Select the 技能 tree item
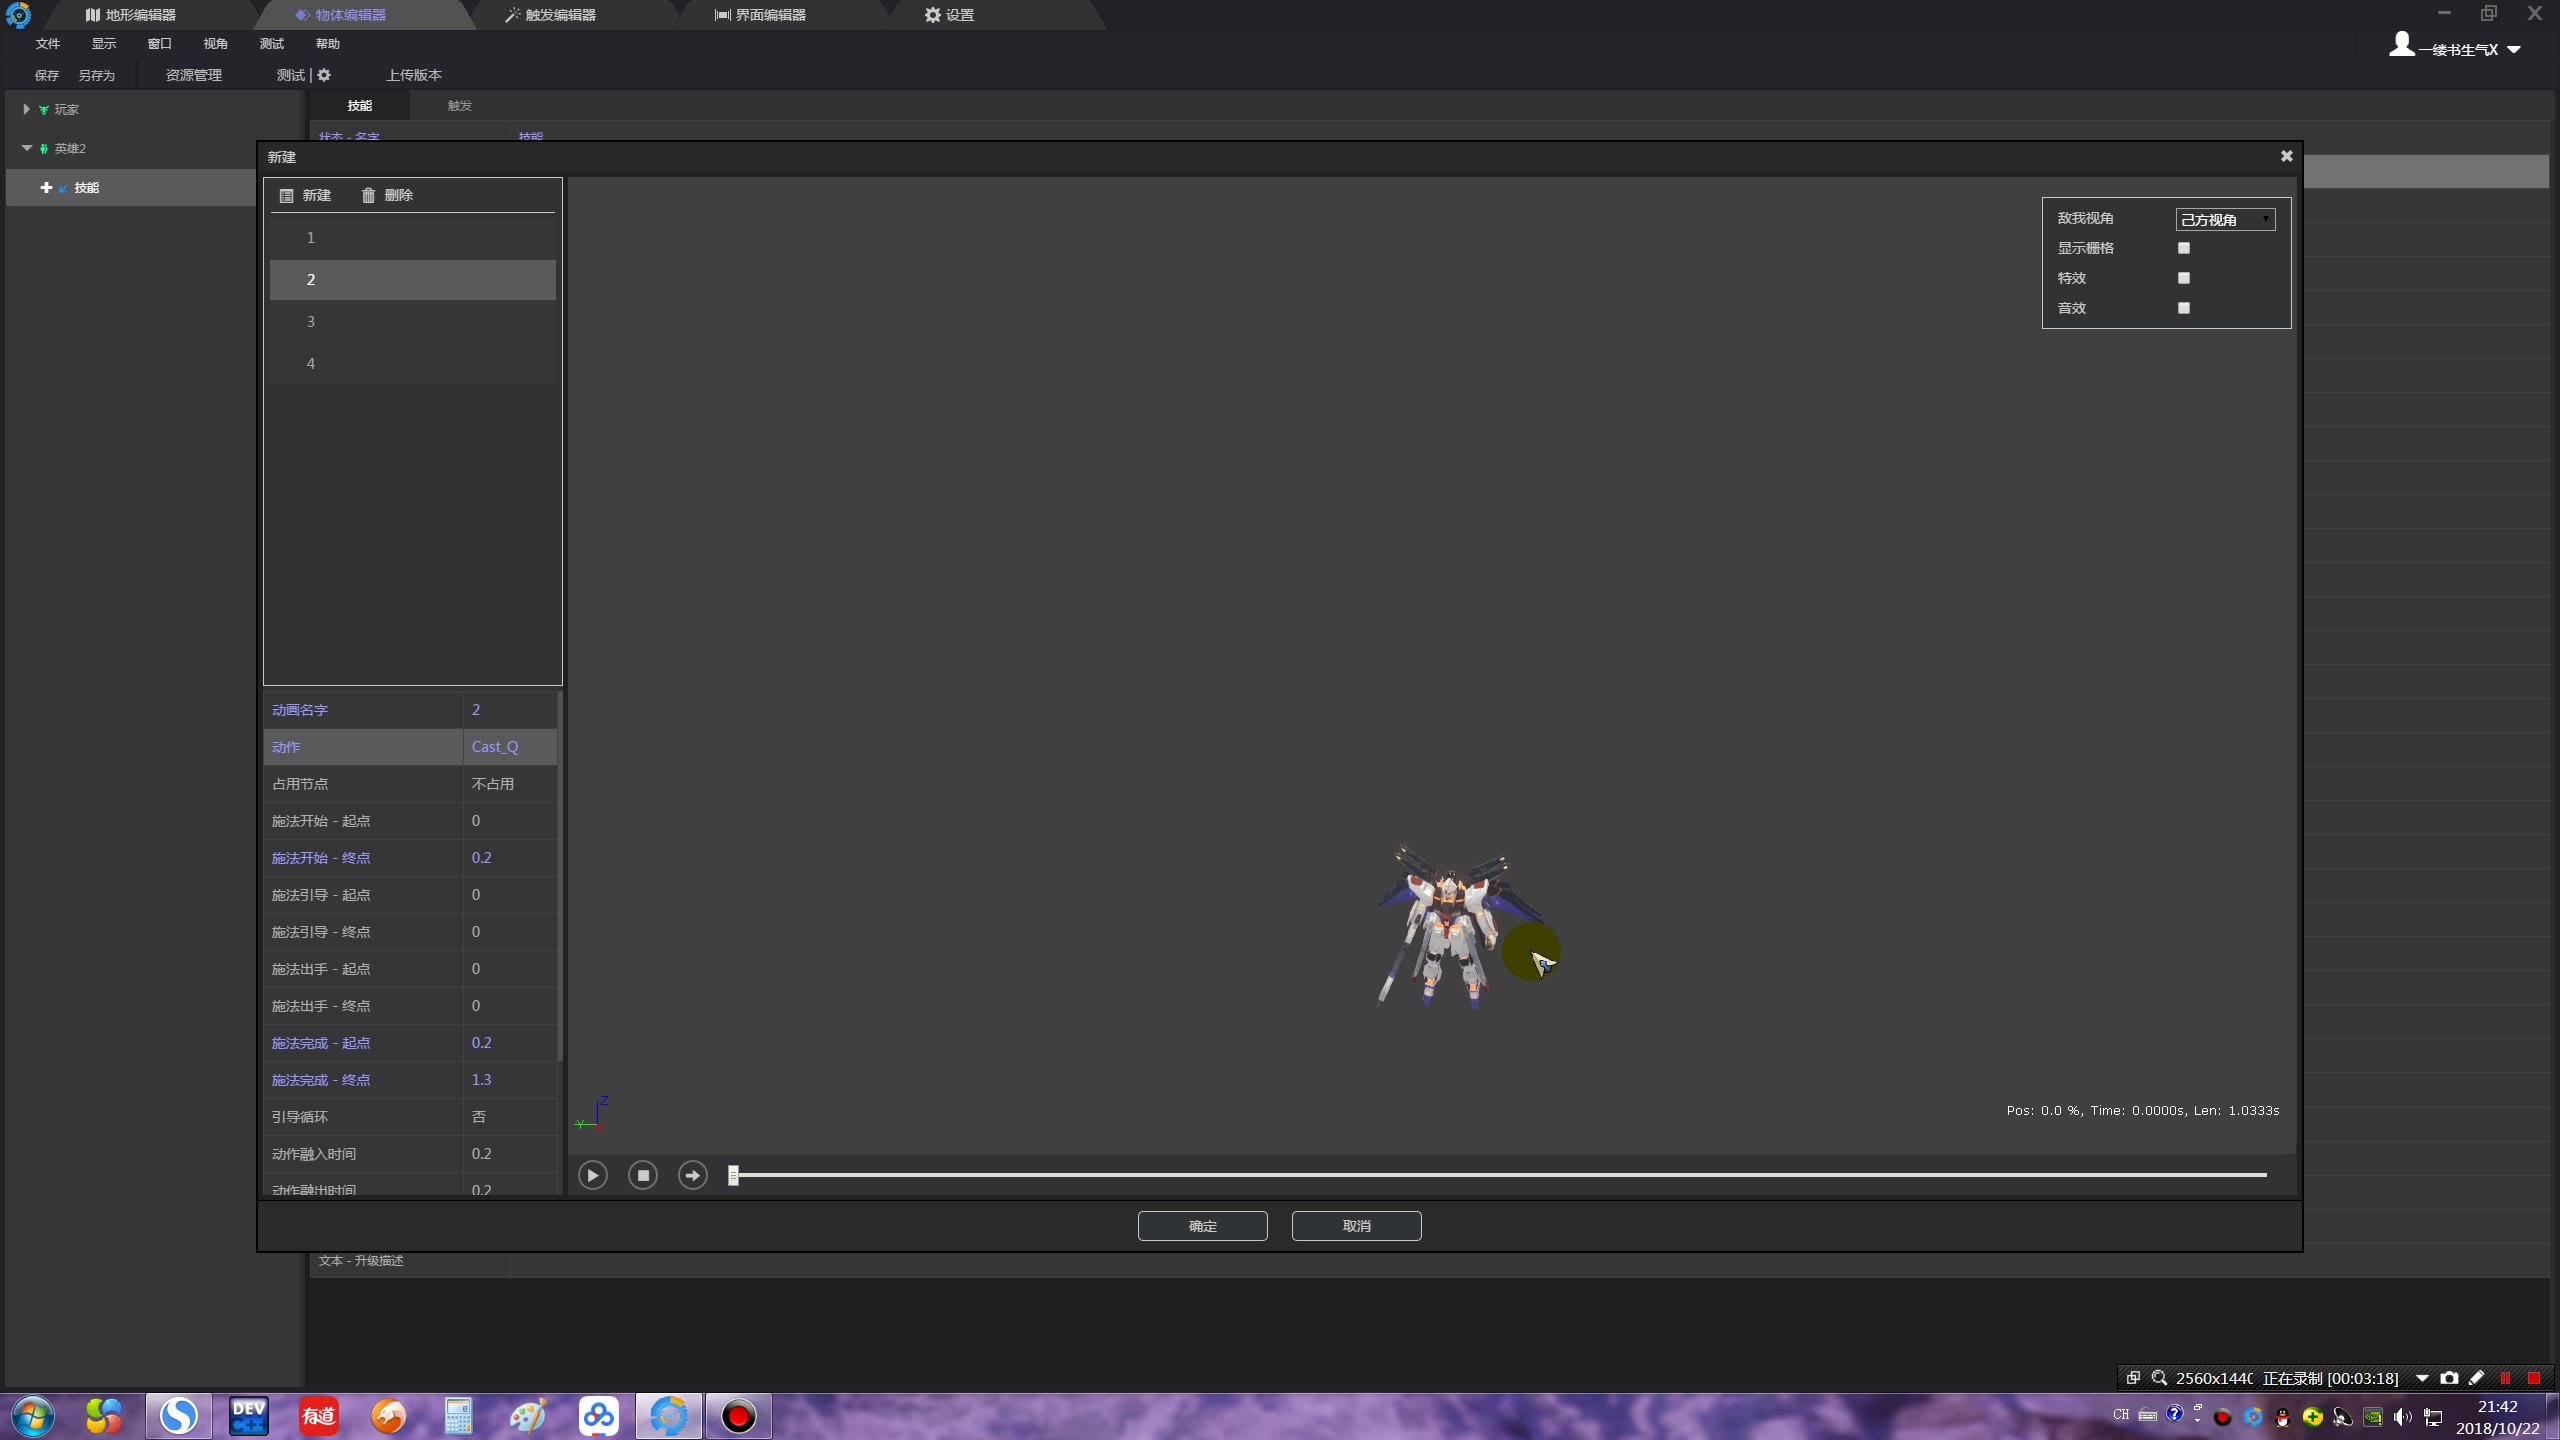This screenshot has height=1440, width=2560. [87, 188]
